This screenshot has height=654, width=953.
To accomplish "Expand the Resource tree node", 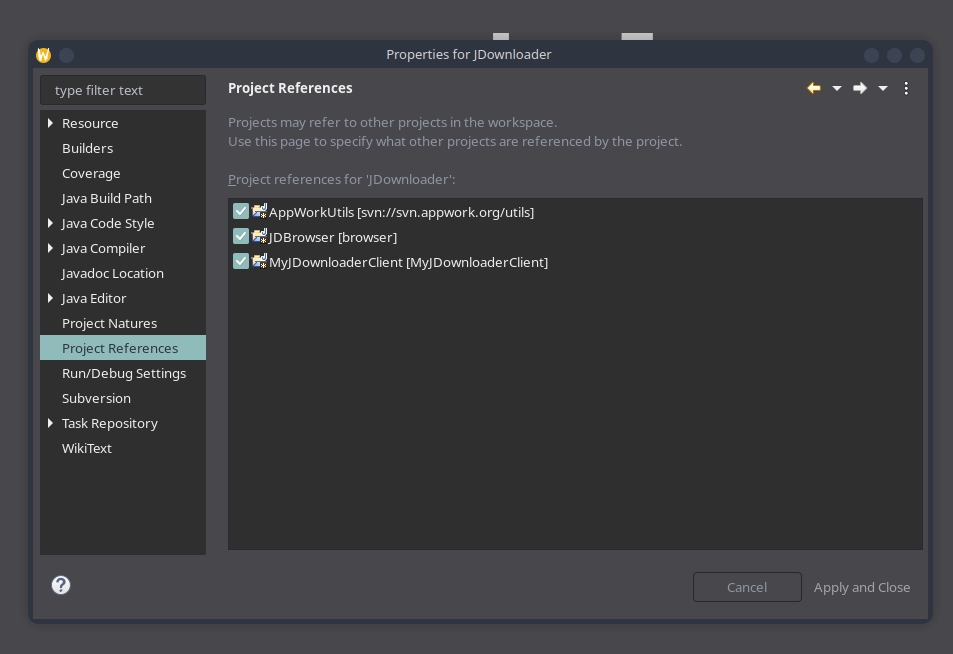I will click(50, 123).
